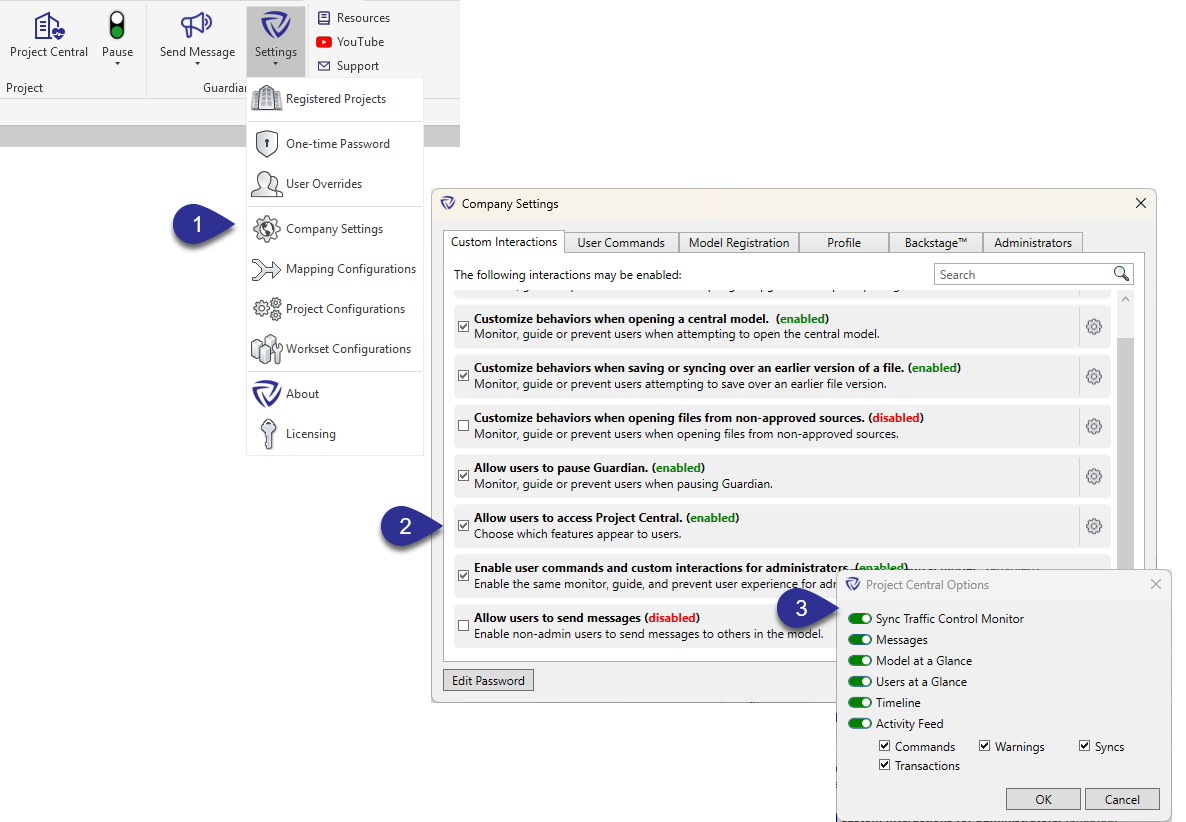The image size is (1186, 822).
Task: Close the Company Settings window
Action: pos(1141,203)
